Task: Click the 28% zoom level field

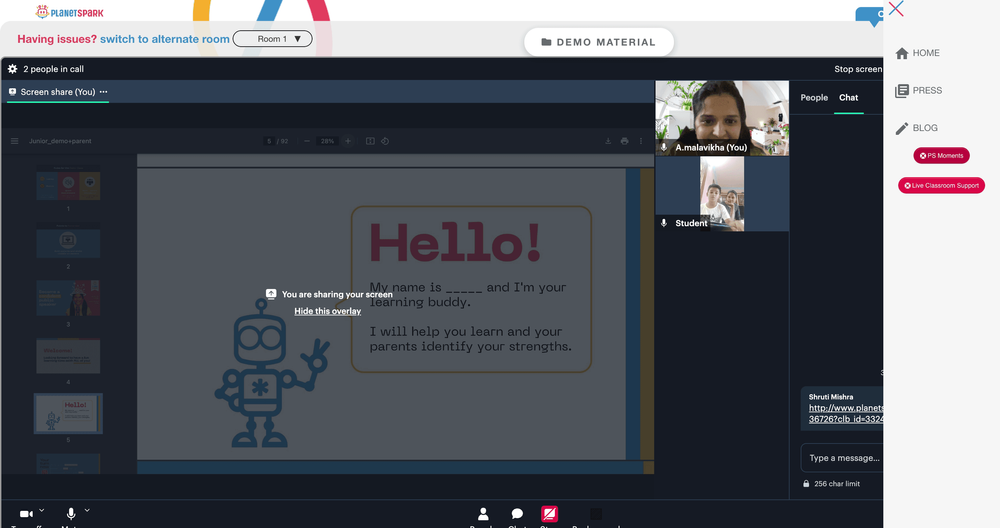Action: (327, 141)
